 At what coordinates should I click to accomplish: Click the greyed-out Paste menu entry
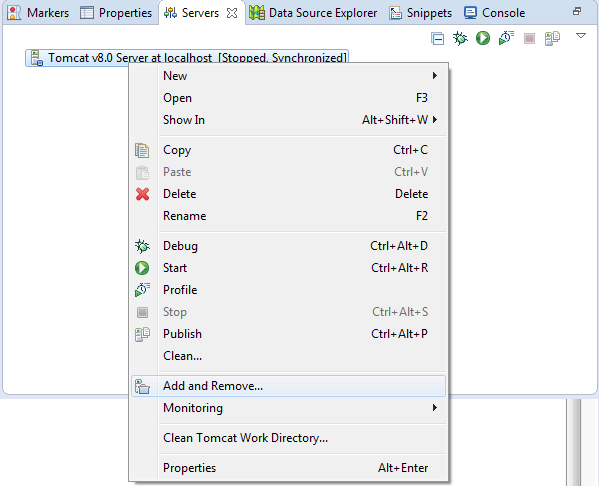pyautogui.click(x=288, y=172)
